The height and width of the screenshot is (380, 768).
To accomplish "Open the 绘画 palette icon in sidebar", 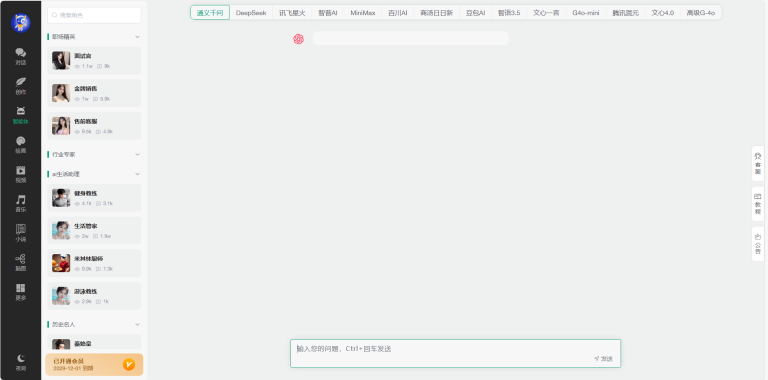I will (x=21, y=145).
